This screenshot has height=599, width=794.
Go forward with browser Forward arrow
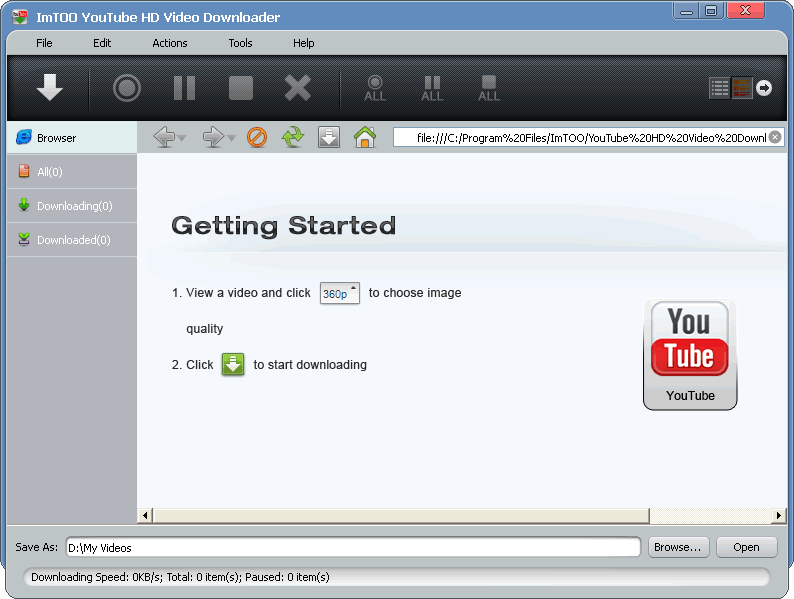(x=213, y=137)
